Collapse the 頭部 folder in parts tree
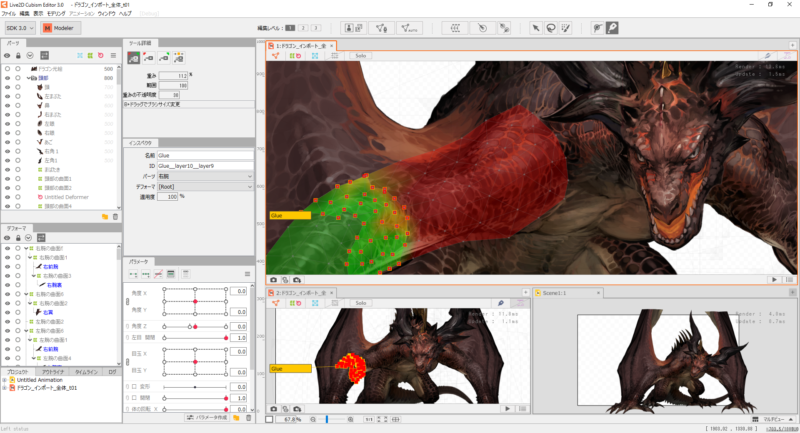800x433 pixels. coord(29,78)
